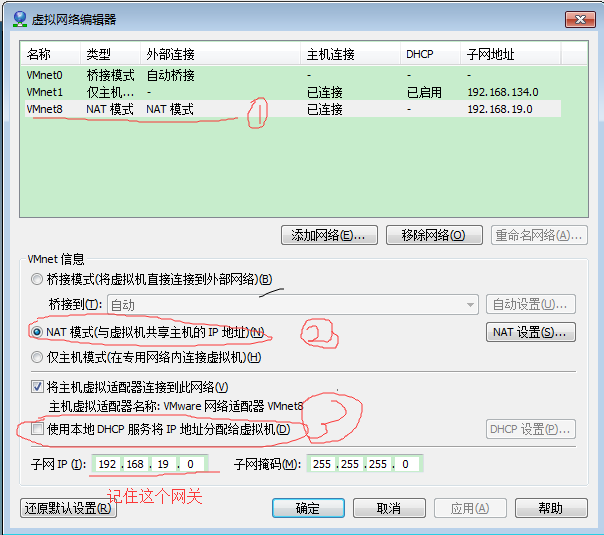Choose the NAT 模式 radio option
604x535 pixels.
tap(38, 331)
